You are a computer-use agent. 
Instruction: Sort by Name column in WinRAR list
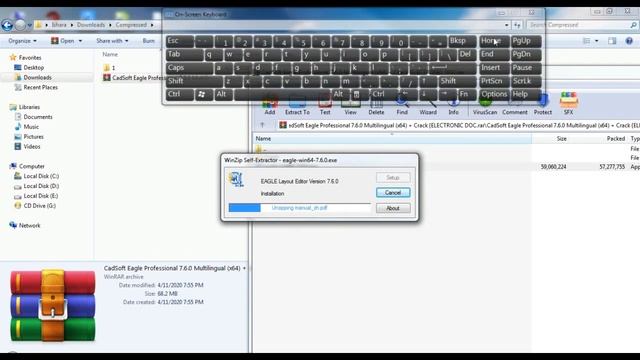pyautogui.click(x=392, y=139)
